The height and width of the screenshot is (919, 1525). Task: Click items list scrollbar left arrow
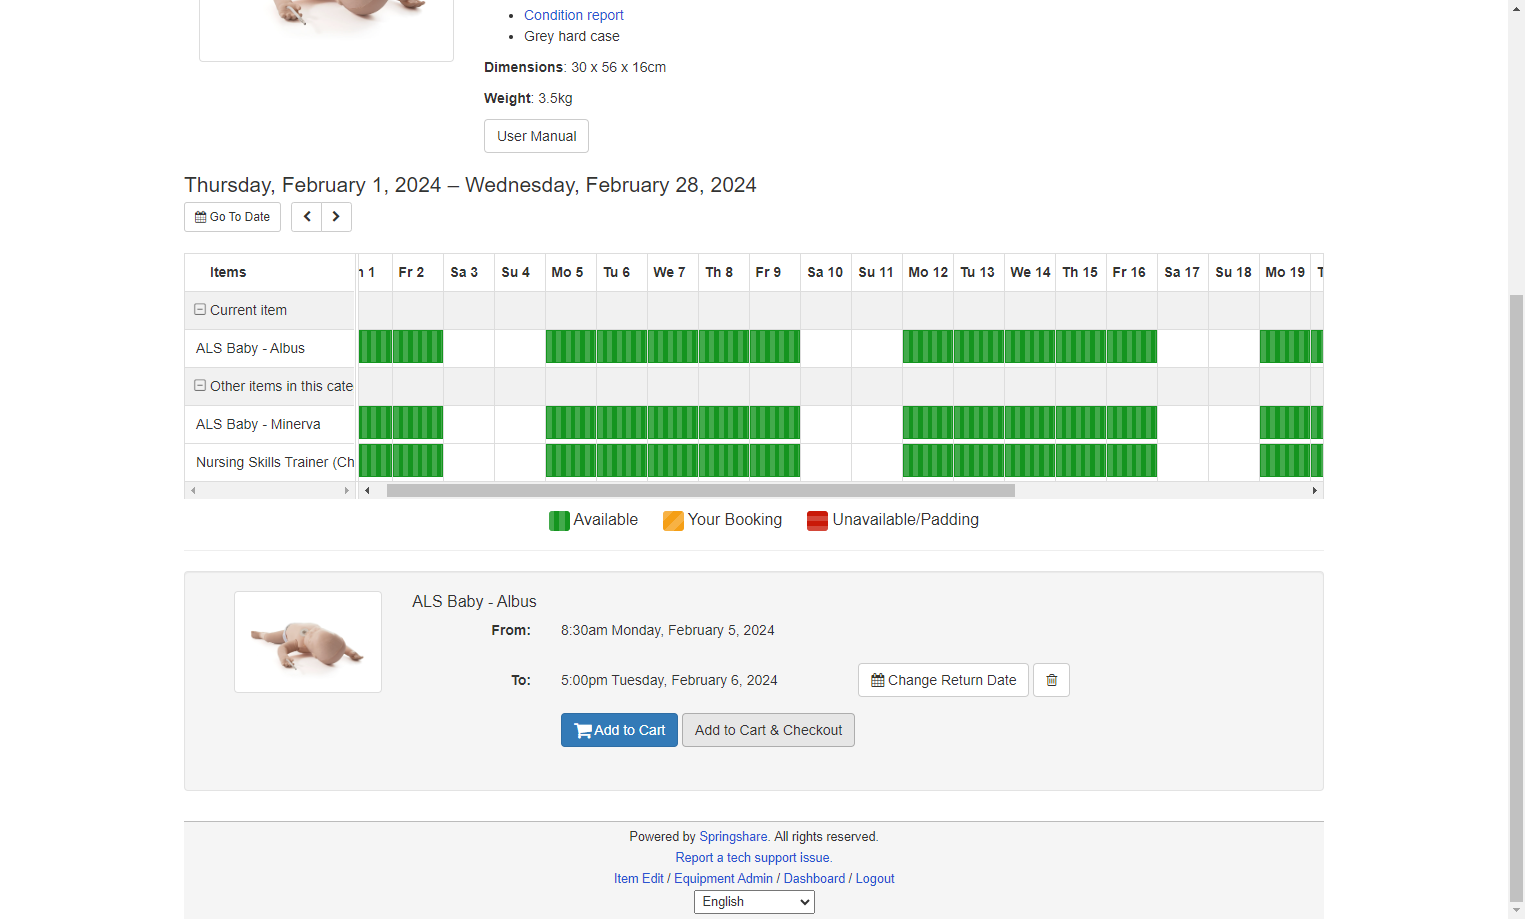tap(193, 491)
